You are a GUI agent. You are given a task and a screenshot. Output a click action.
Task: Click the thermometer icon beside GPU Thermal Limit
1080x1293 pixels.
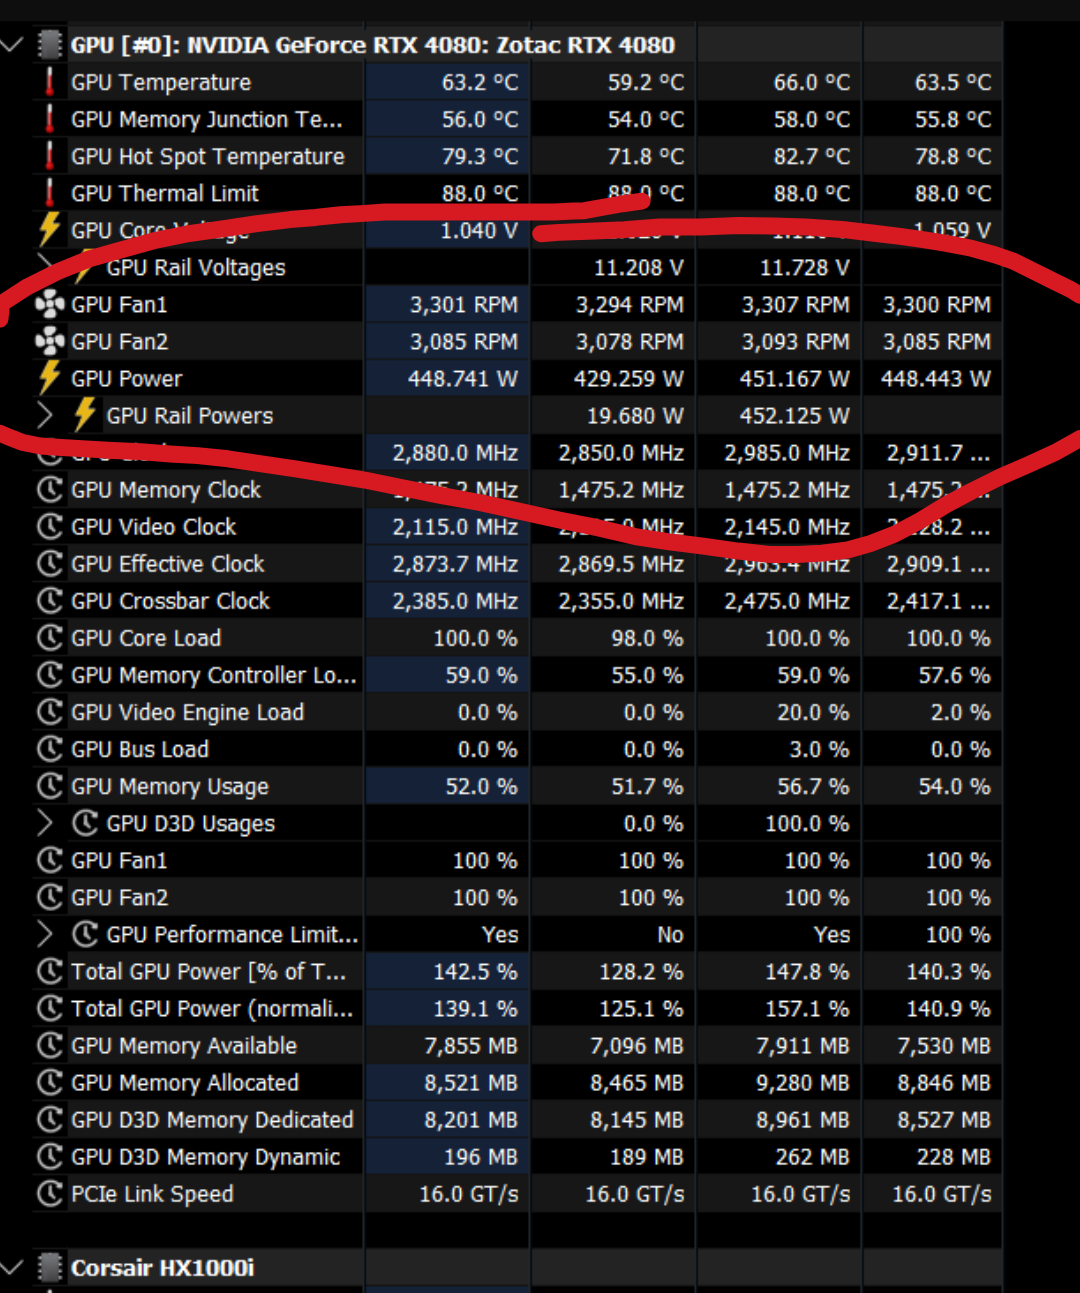click(x=49, y=193)
